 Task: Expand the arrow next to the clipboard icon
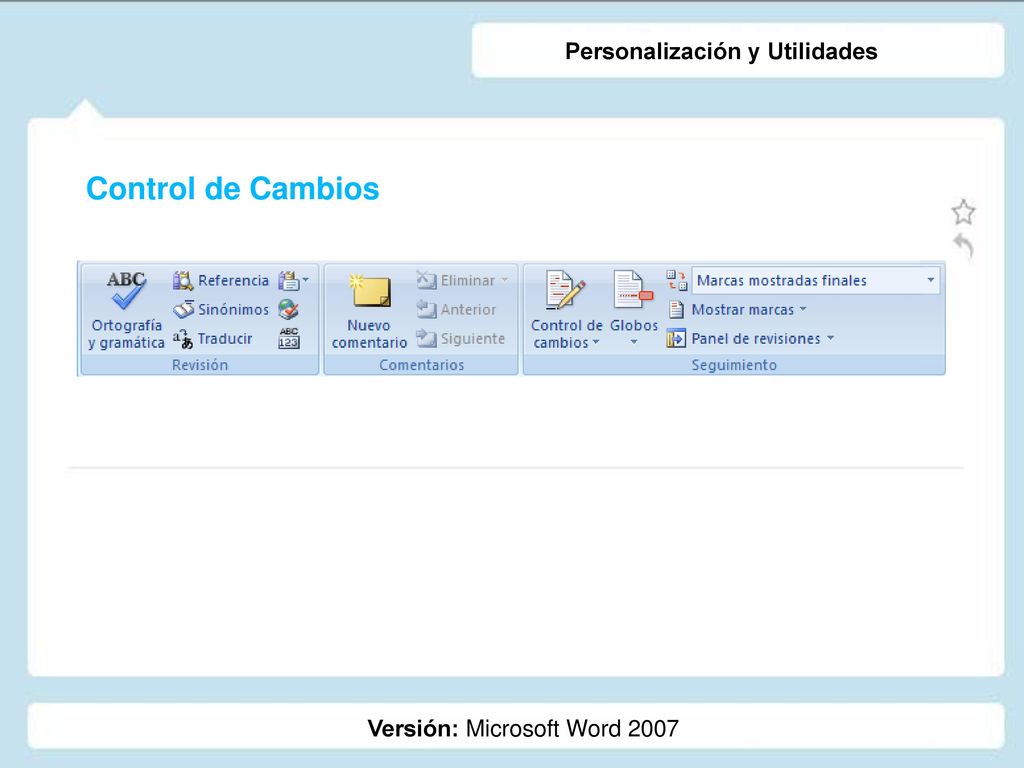pyautogui.click(x=306, y=280)
